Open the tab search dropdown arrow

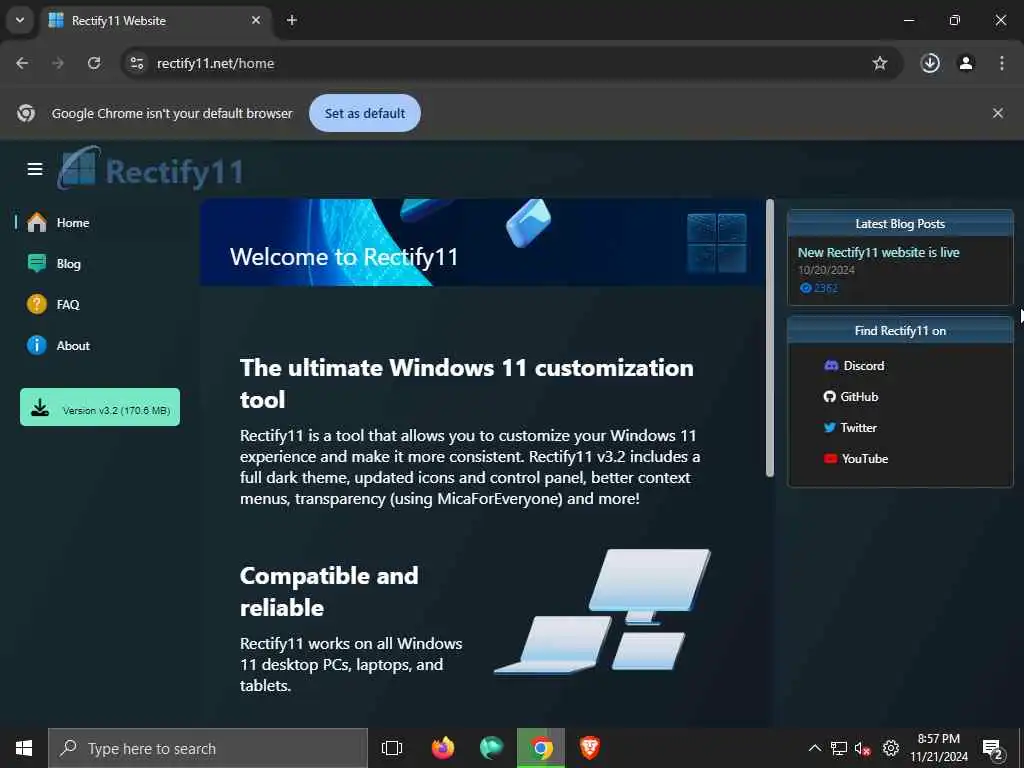[20, 20]
